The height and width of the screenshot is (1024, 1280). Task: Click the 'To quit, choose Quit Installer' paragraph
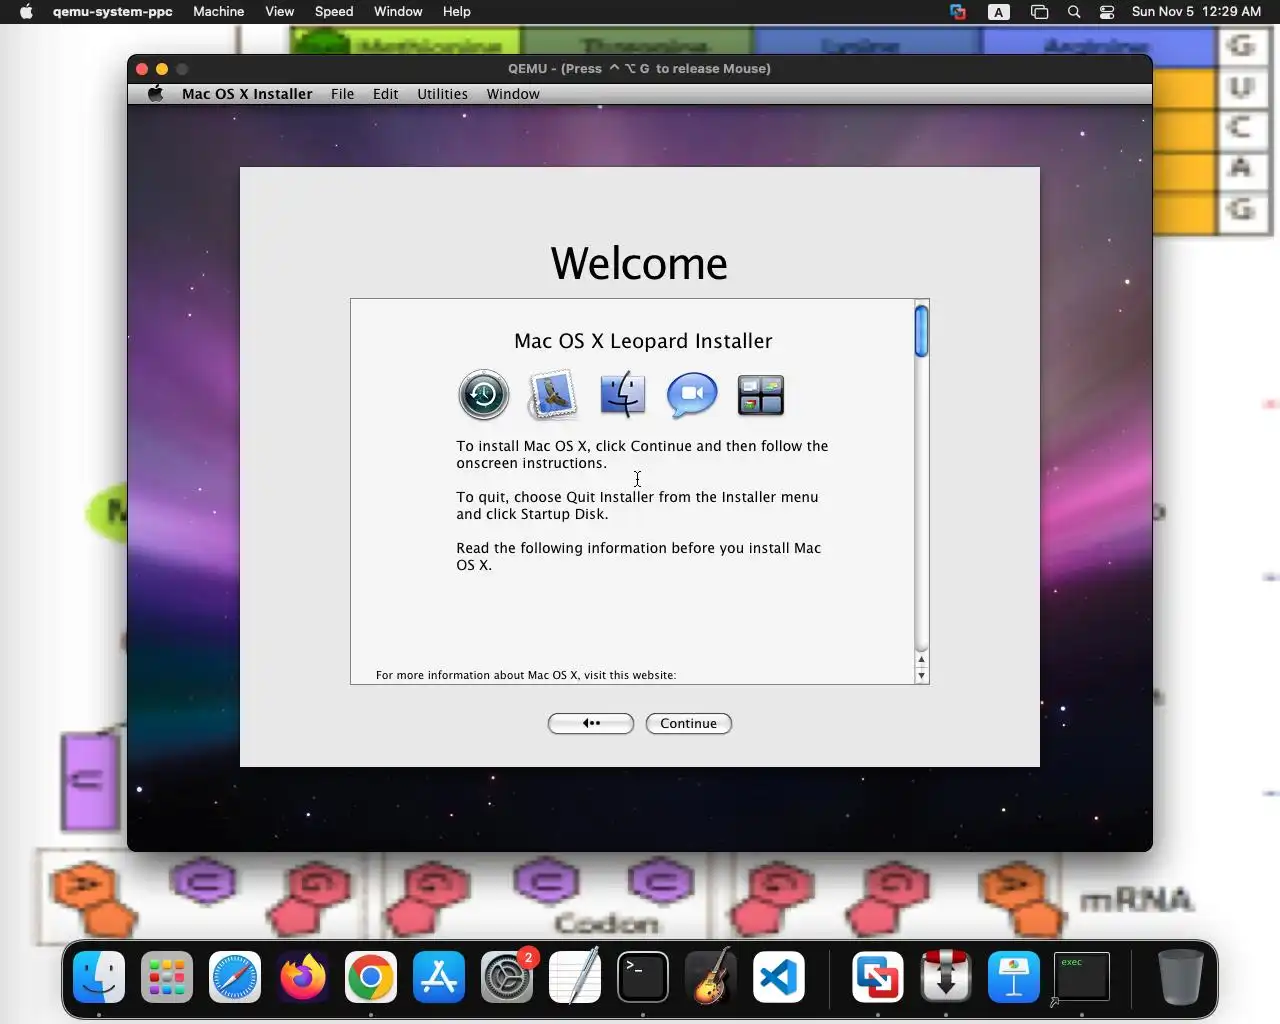tap(637, 505)
